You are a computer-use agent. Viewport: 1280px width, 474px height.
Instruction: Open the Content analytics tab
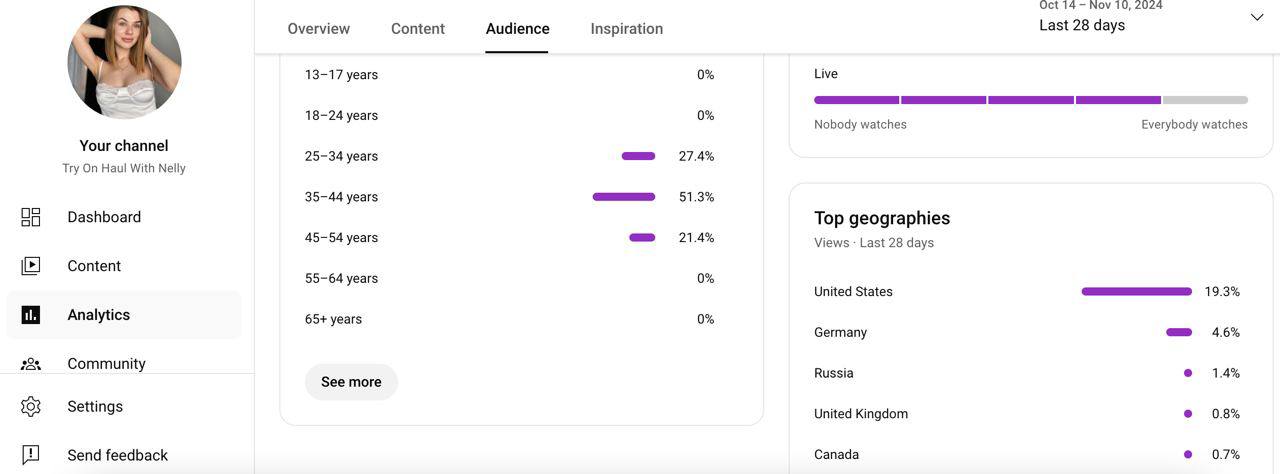point(418,29)
